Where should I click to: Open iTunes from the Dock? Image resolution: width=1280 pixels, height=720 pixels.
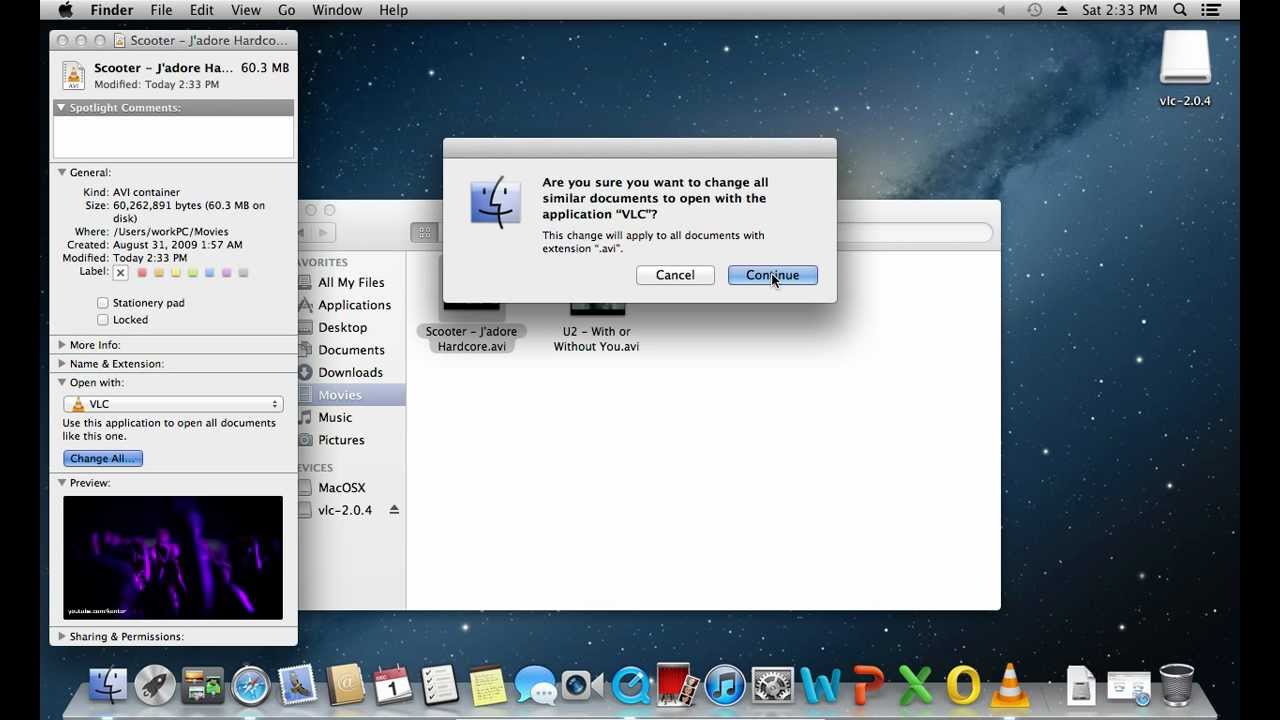pos(725,686)
